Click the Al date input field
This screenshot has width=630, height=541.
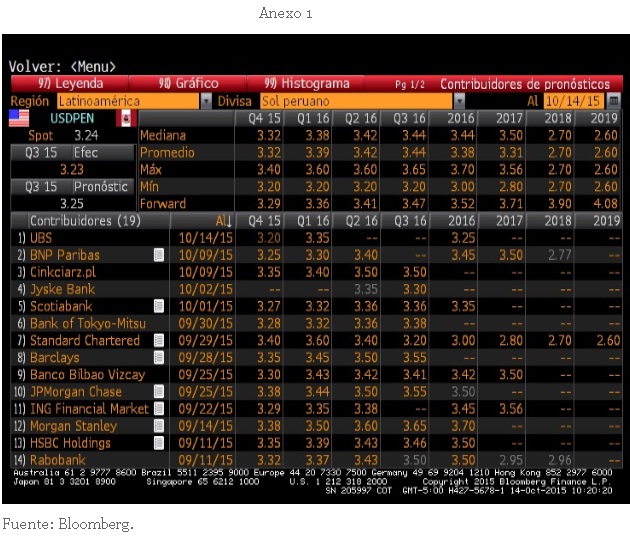(574, 101)
